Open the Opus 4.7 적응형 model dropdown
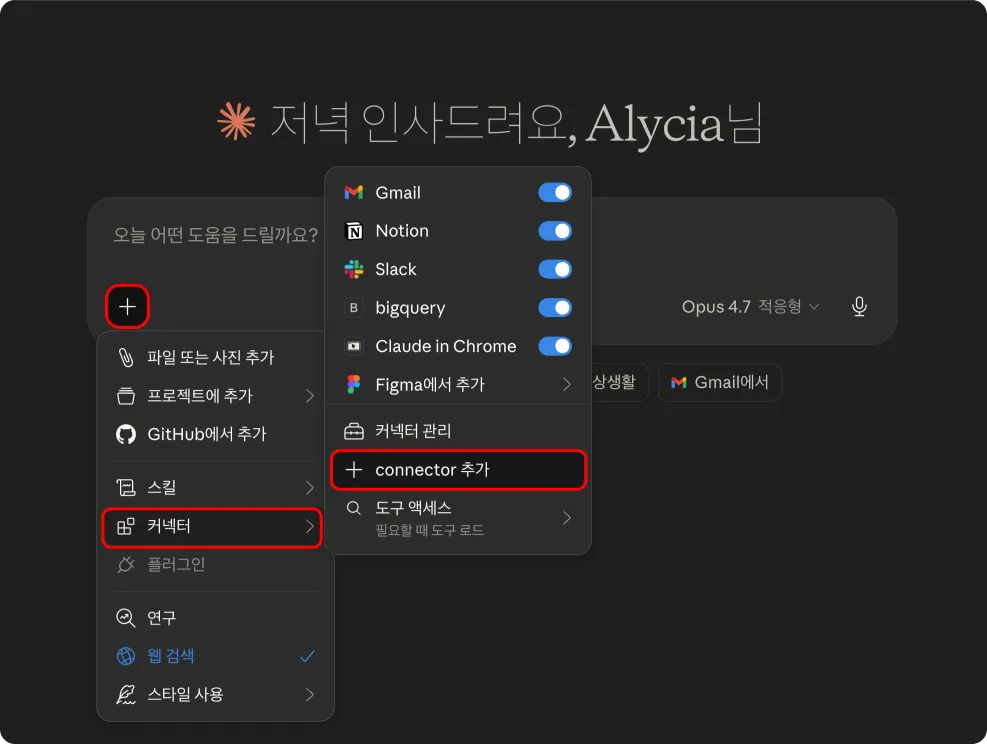Viewport: 987px width, 744px height. (x=750, y=307)
